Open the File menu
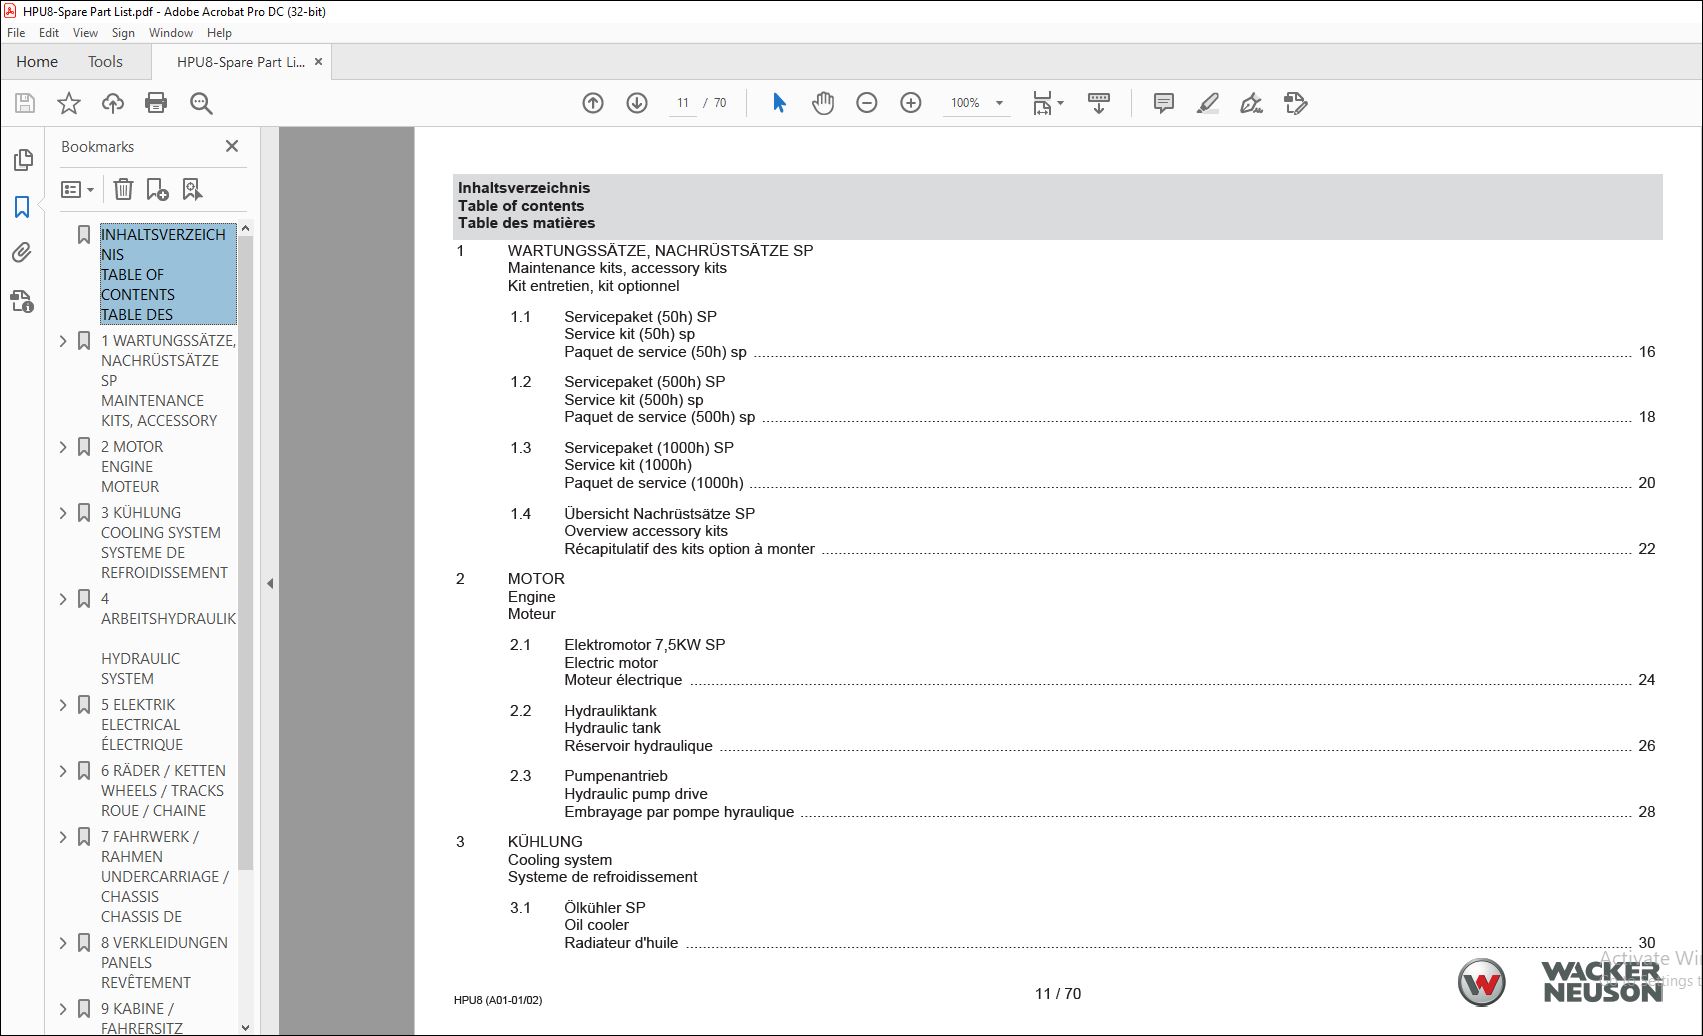1703x1036 pixels. [16, 33]
